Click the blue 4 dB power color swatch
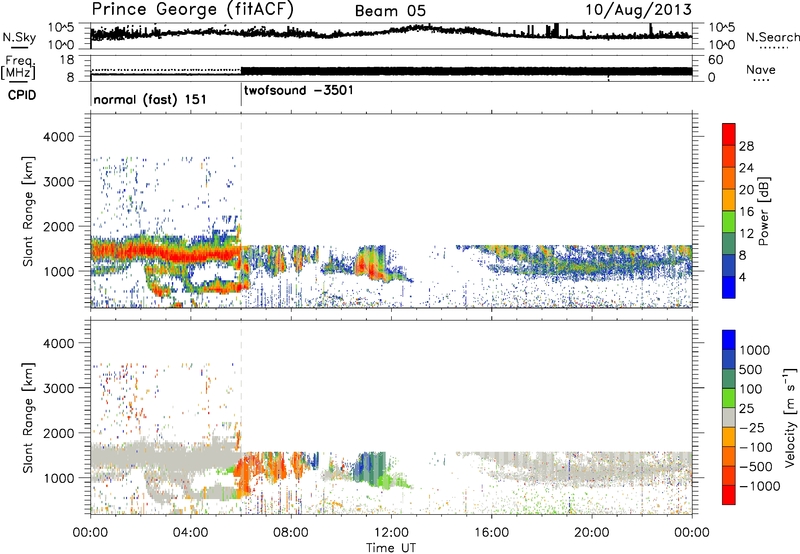800x554 pixels. click(729, 287)
